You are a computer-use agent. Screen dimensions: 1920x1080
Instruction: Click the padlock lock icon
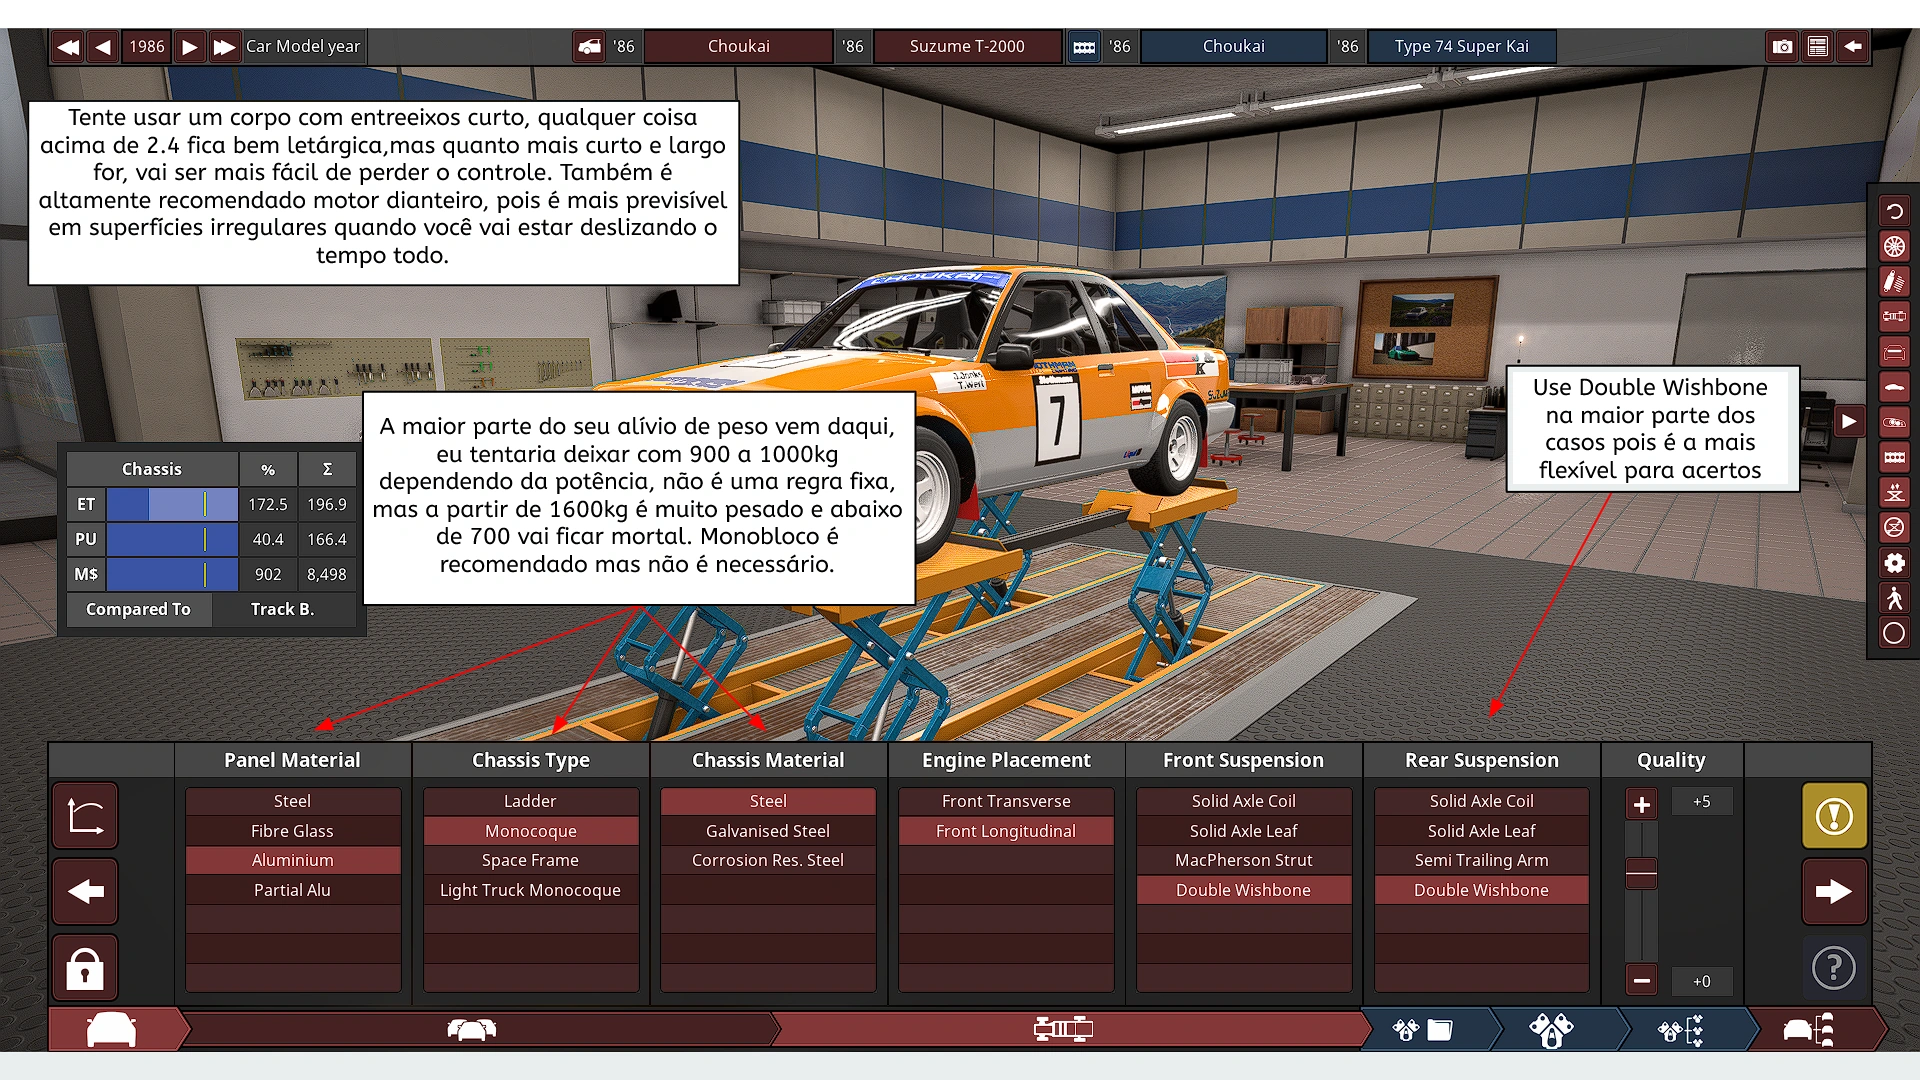point(85,968)
